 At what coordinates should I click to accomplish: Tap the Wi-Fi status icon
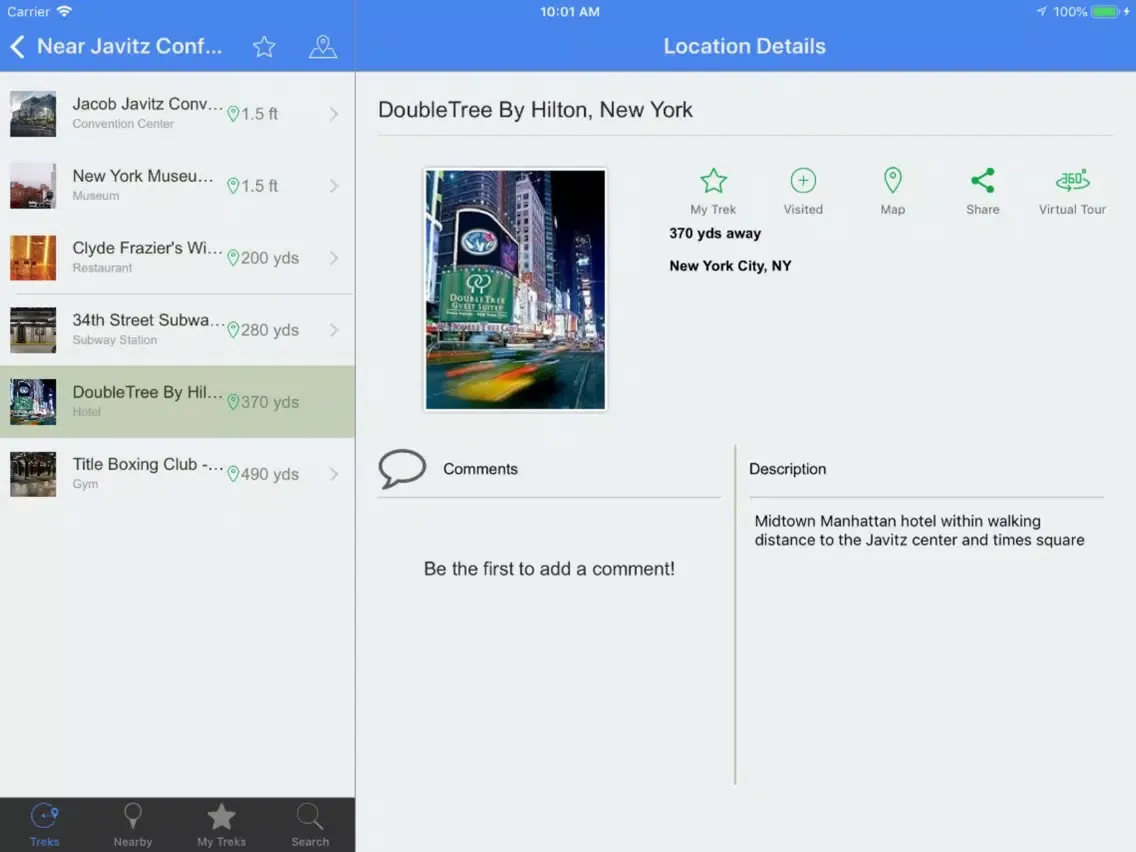pyautogui.click(x=64, y=12)
